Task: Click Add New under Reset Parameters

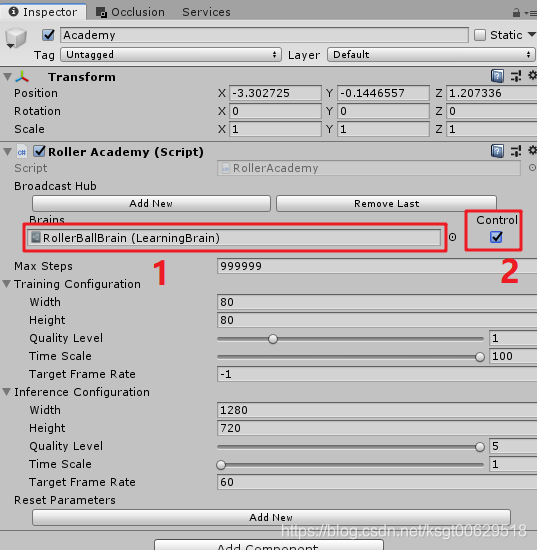Action: point(271,517)
